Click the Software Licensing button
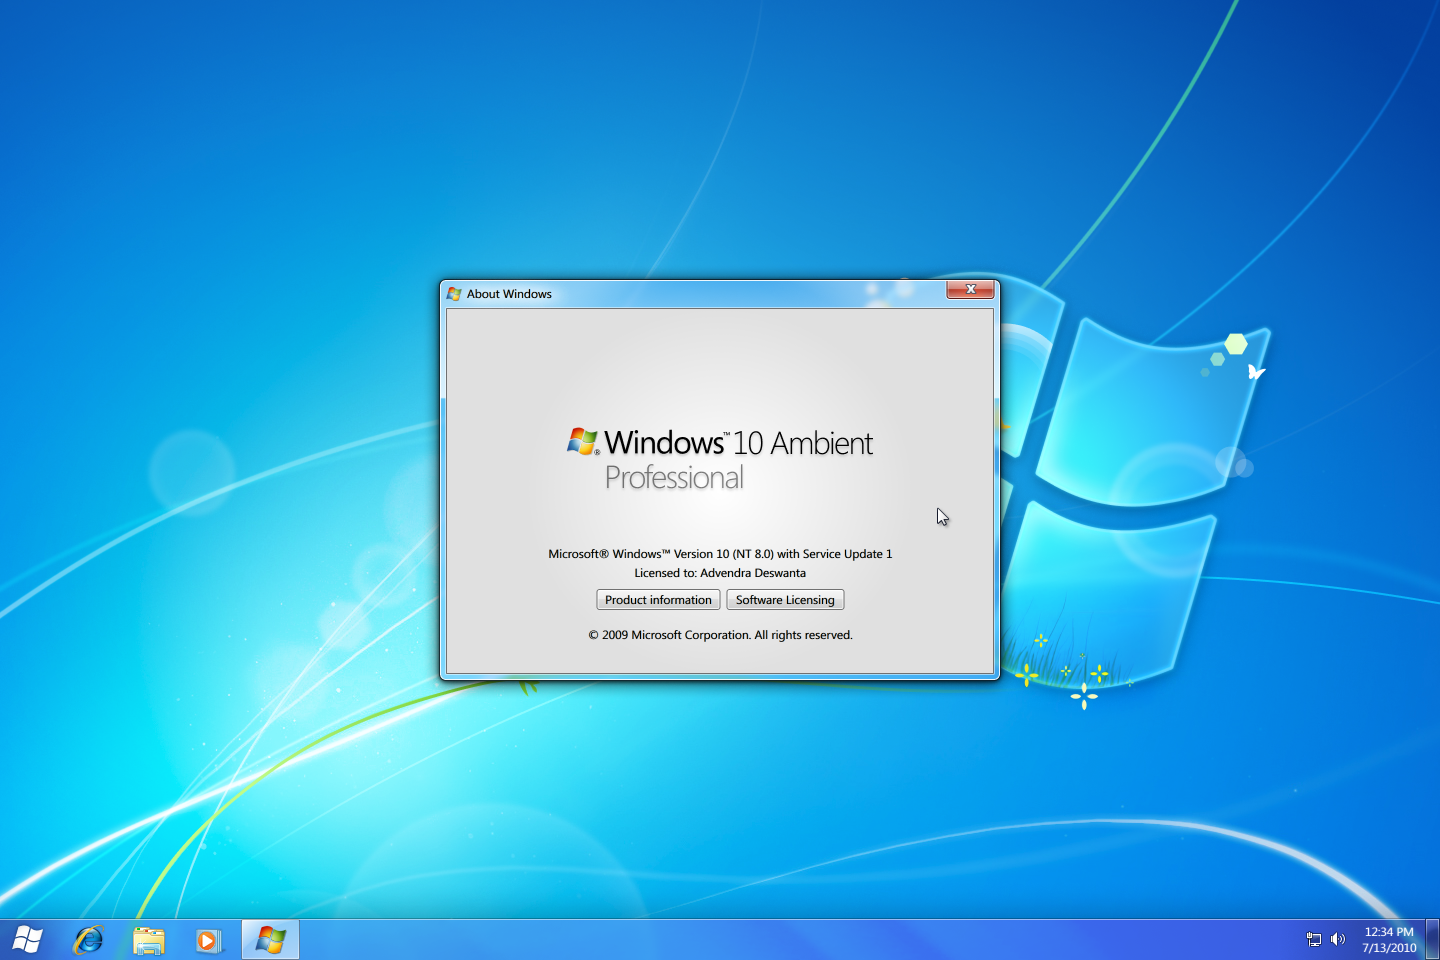1440x960 pixels. point(785,600)
